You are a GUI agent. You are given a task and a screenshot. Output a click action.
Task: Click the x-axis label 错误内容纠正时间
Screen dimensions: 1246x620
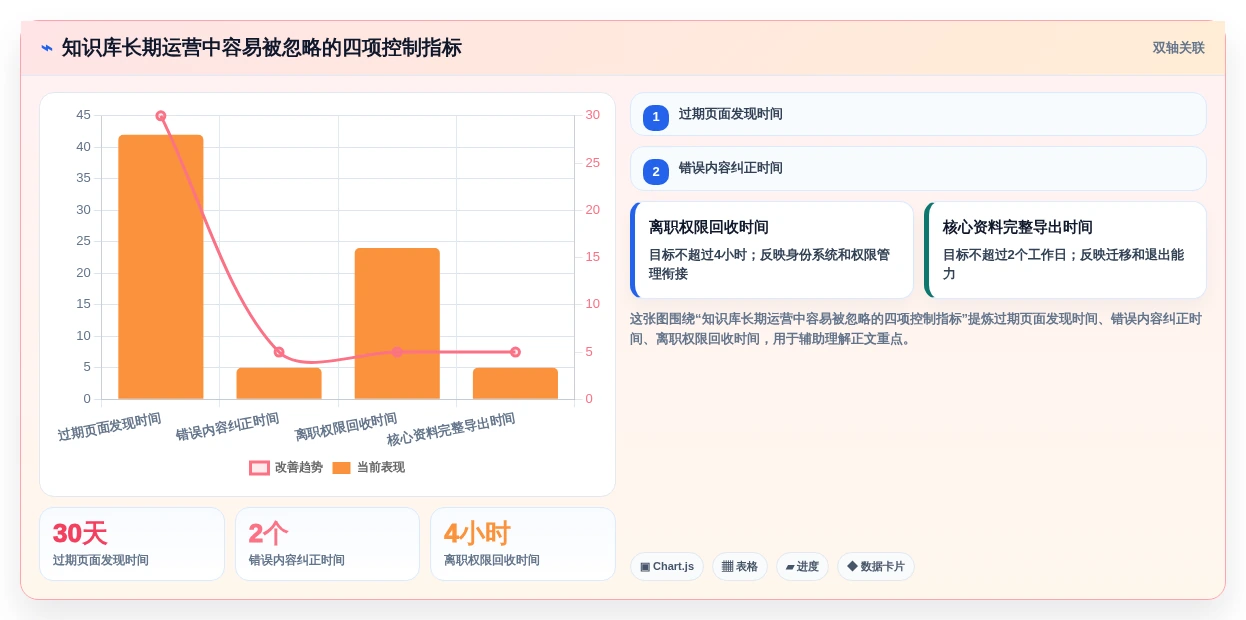pyautogui.click(x=228, y=427)
